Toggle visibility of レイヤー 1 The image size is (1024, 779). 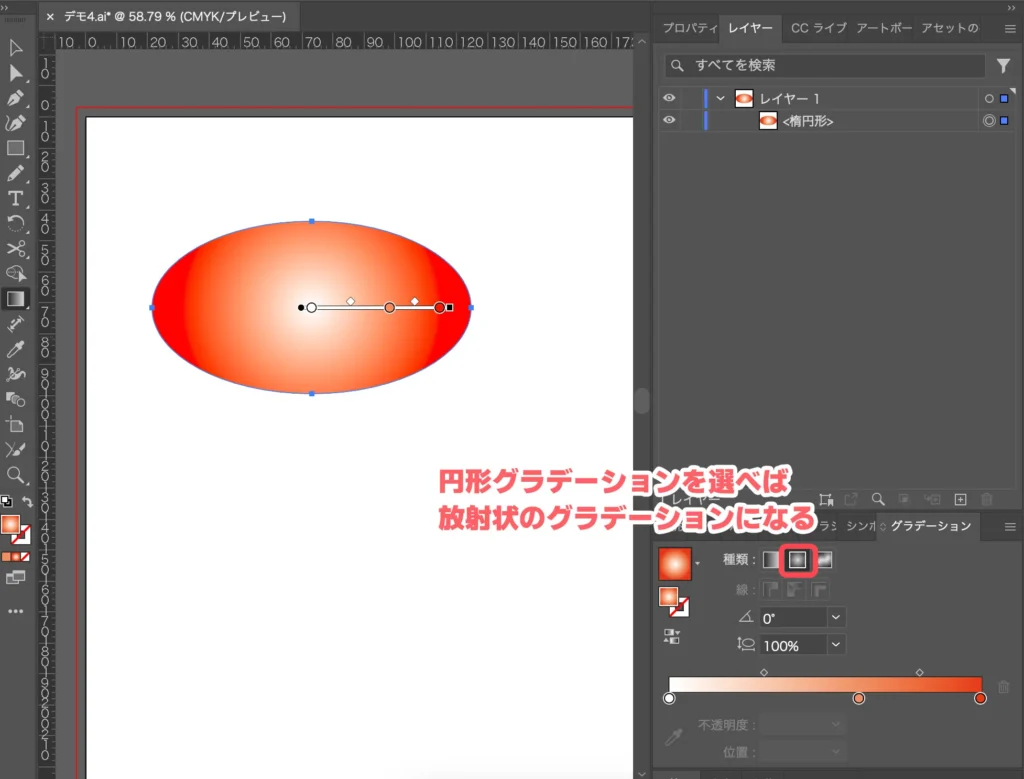[670, 98]
